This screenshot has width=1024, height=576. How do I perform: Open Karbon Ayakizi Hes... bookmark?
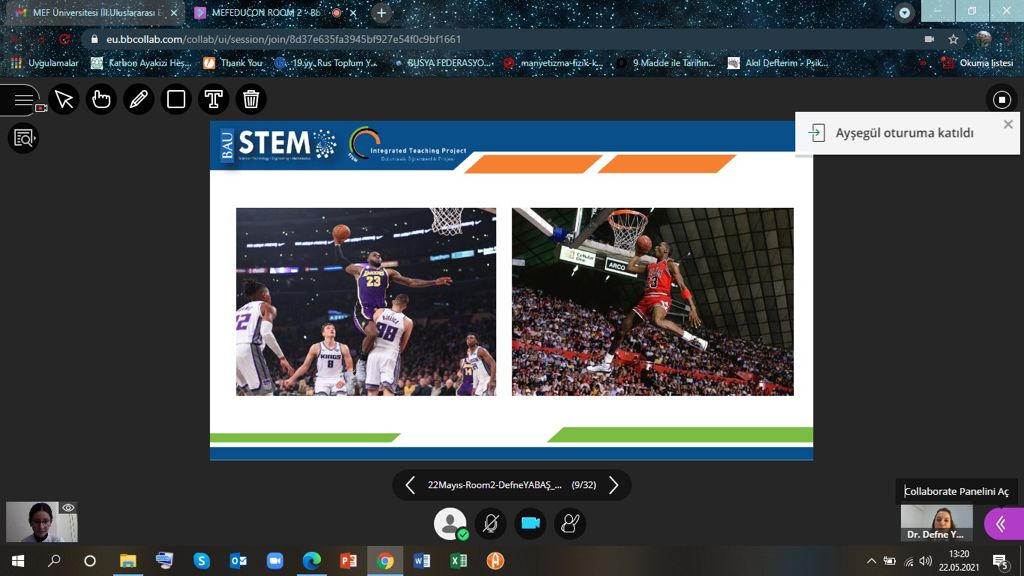coord(141,63)
